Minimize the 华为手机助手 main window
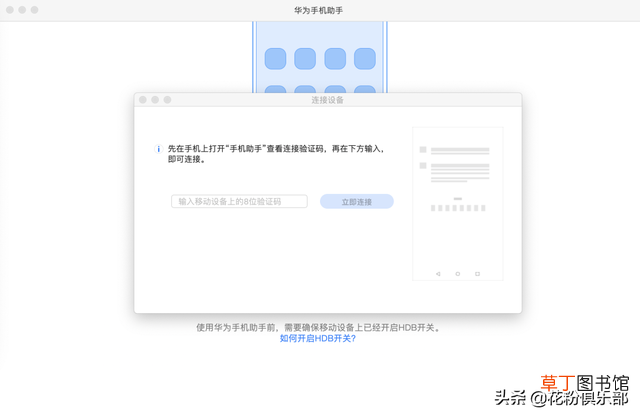 pos(22,10)
